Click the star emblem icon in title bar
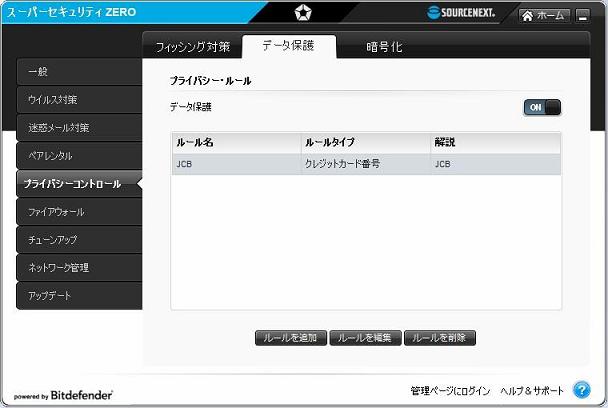Viewport: 608px width, 408px height. [x=302, y=13]
